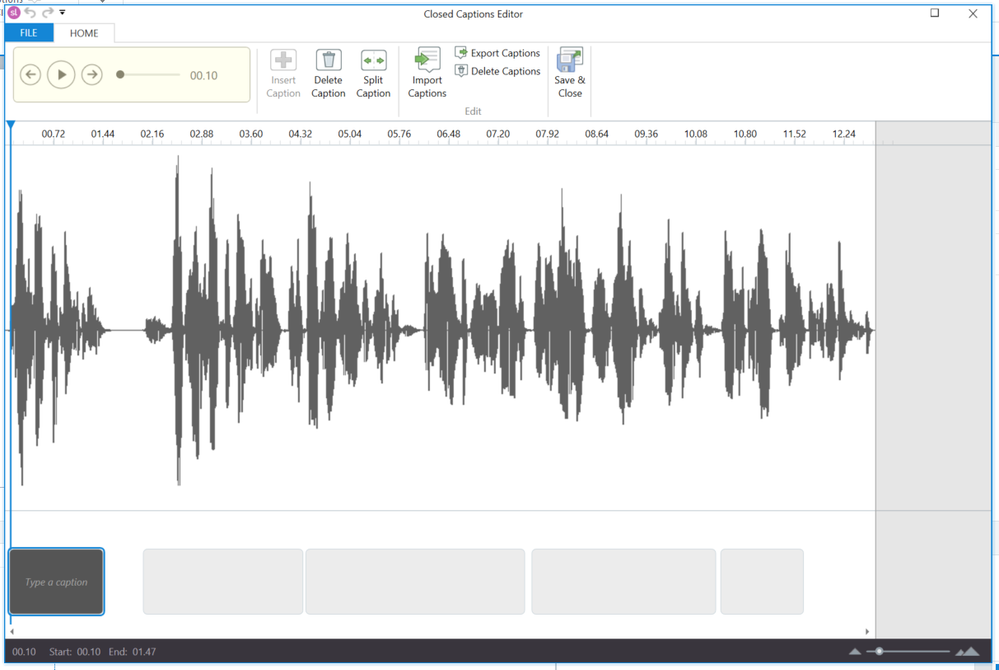Click the zoom slider in status bar
Viewport: 999px width, 670px height.
[880, 652]
